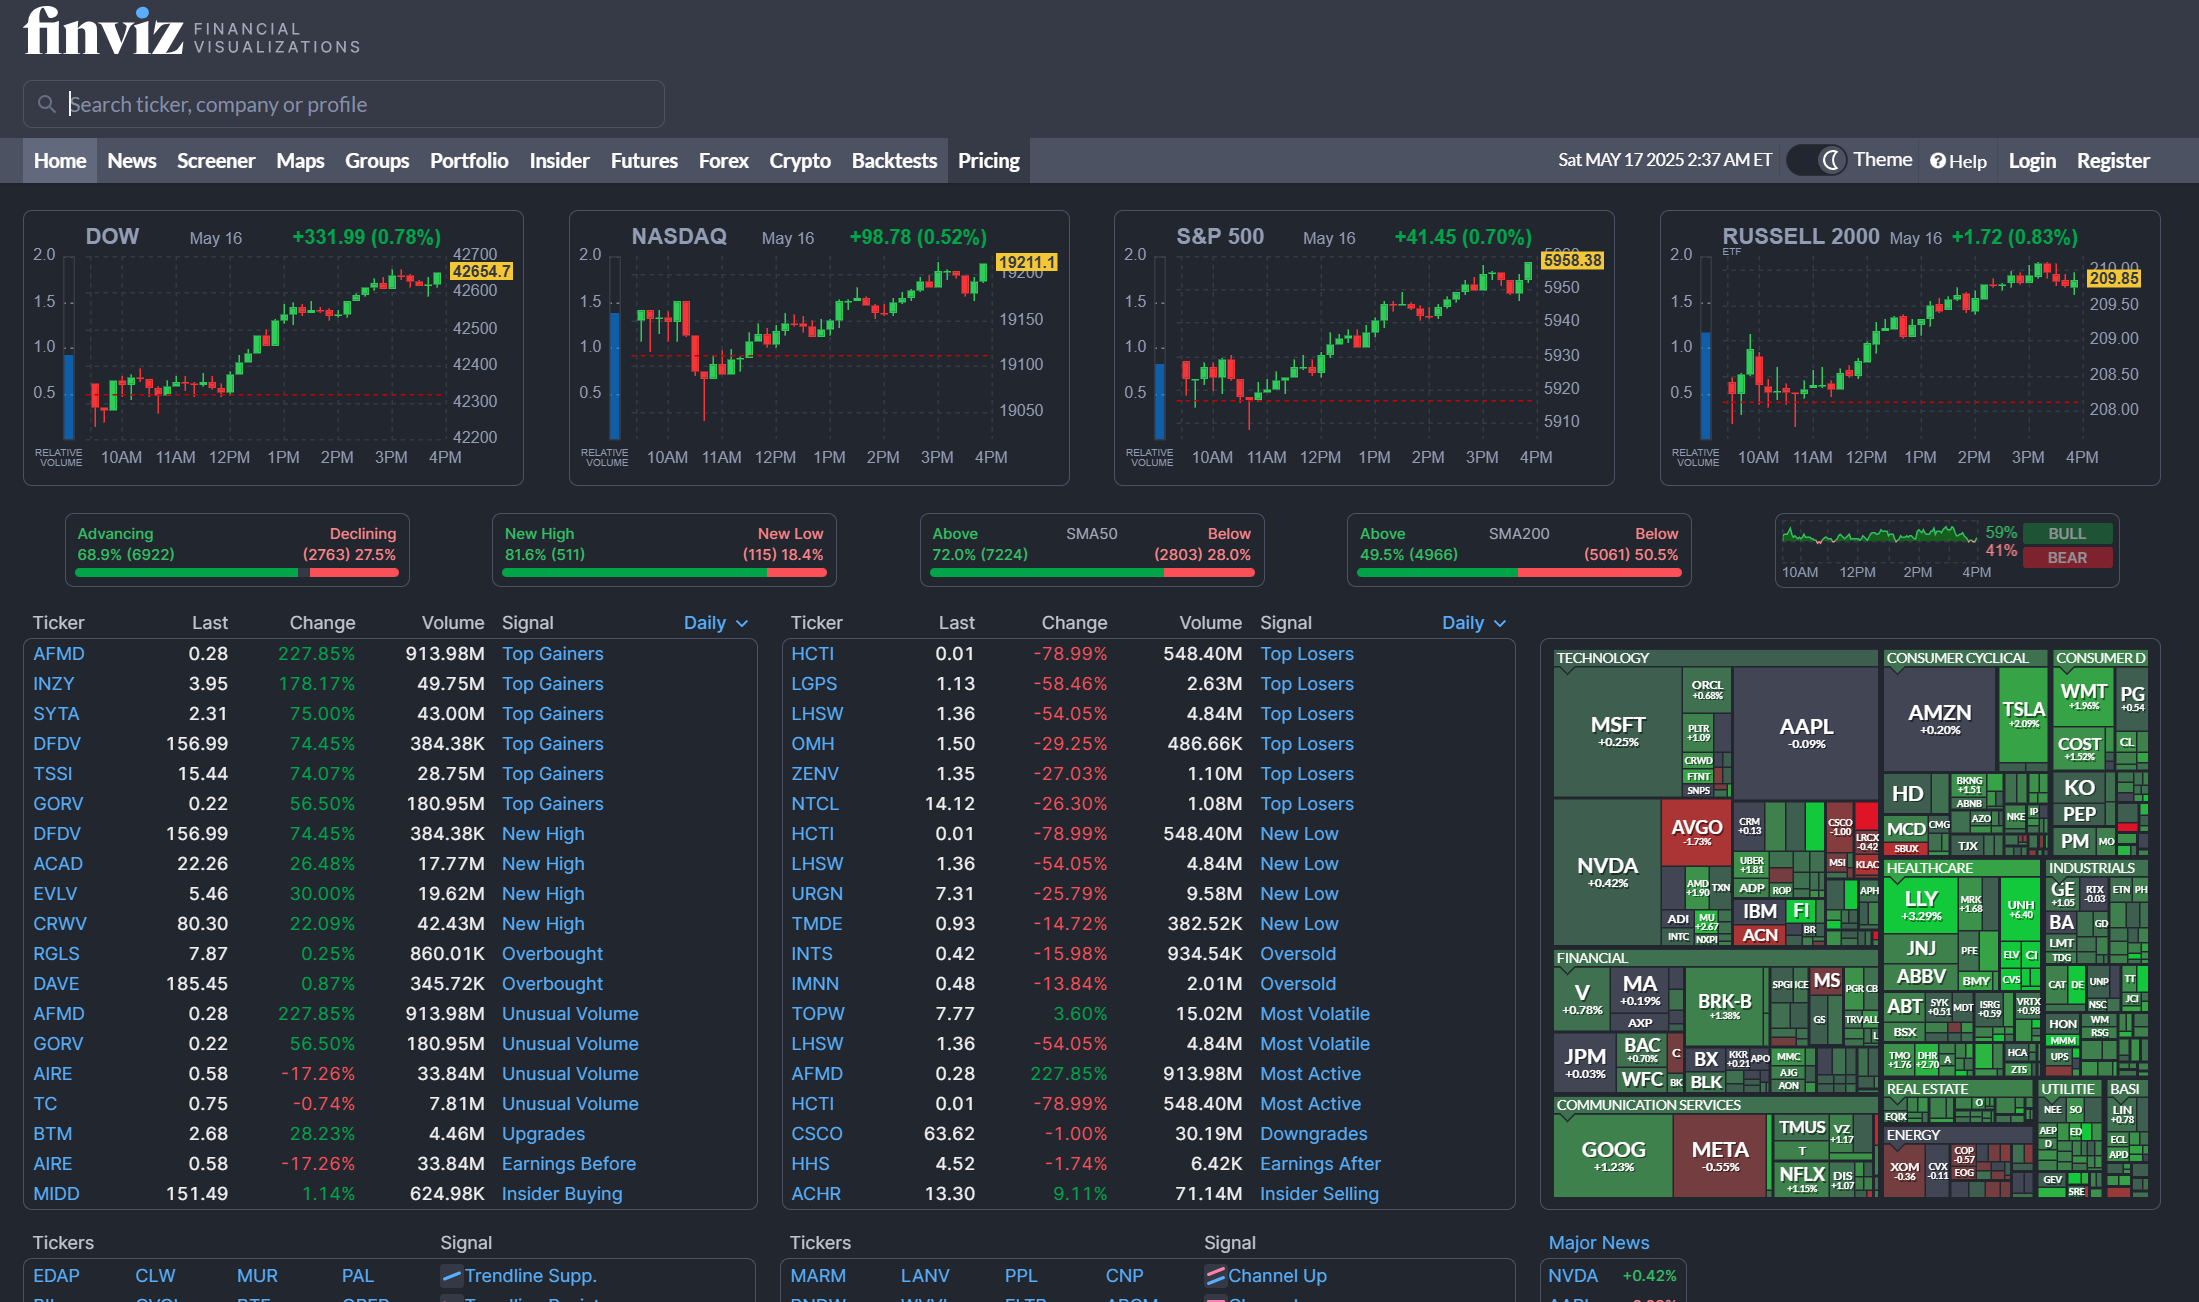
Task: Click the AVGO tile in the heatmap
Action: coord(1697,832)
